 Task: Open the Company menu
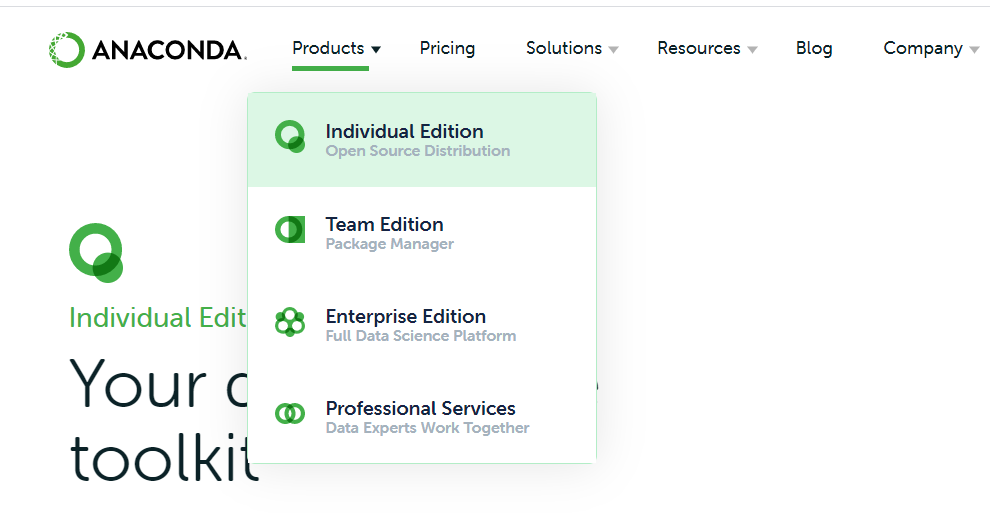pos(923,48)
